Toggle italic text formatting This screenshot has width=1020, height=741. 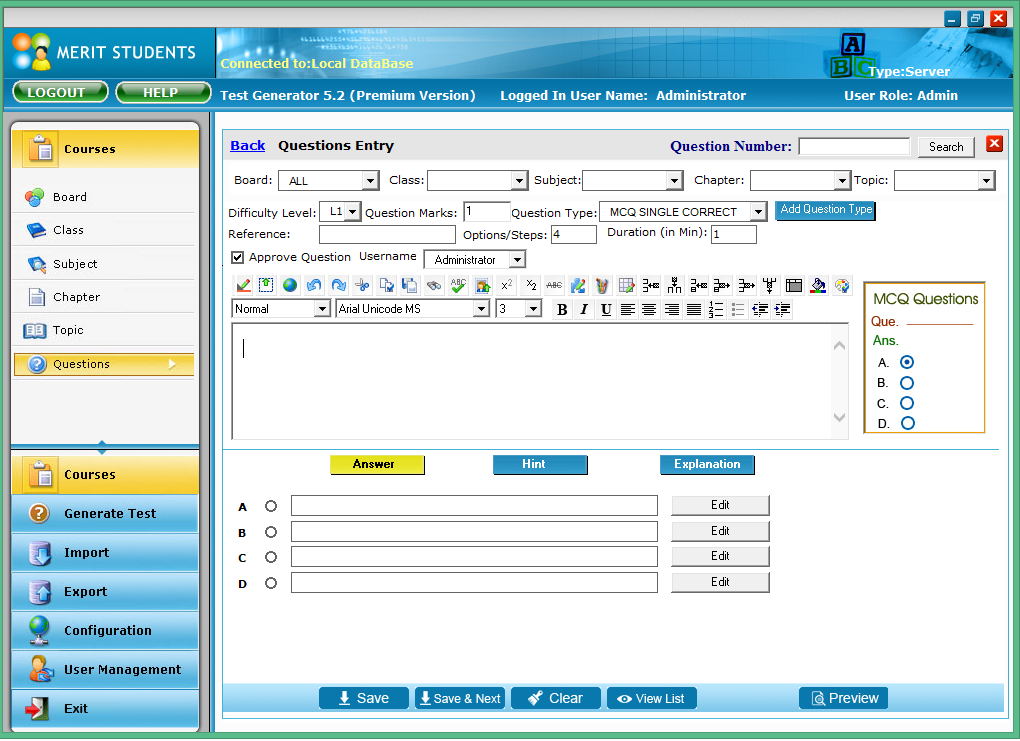(x=584, y=310)
